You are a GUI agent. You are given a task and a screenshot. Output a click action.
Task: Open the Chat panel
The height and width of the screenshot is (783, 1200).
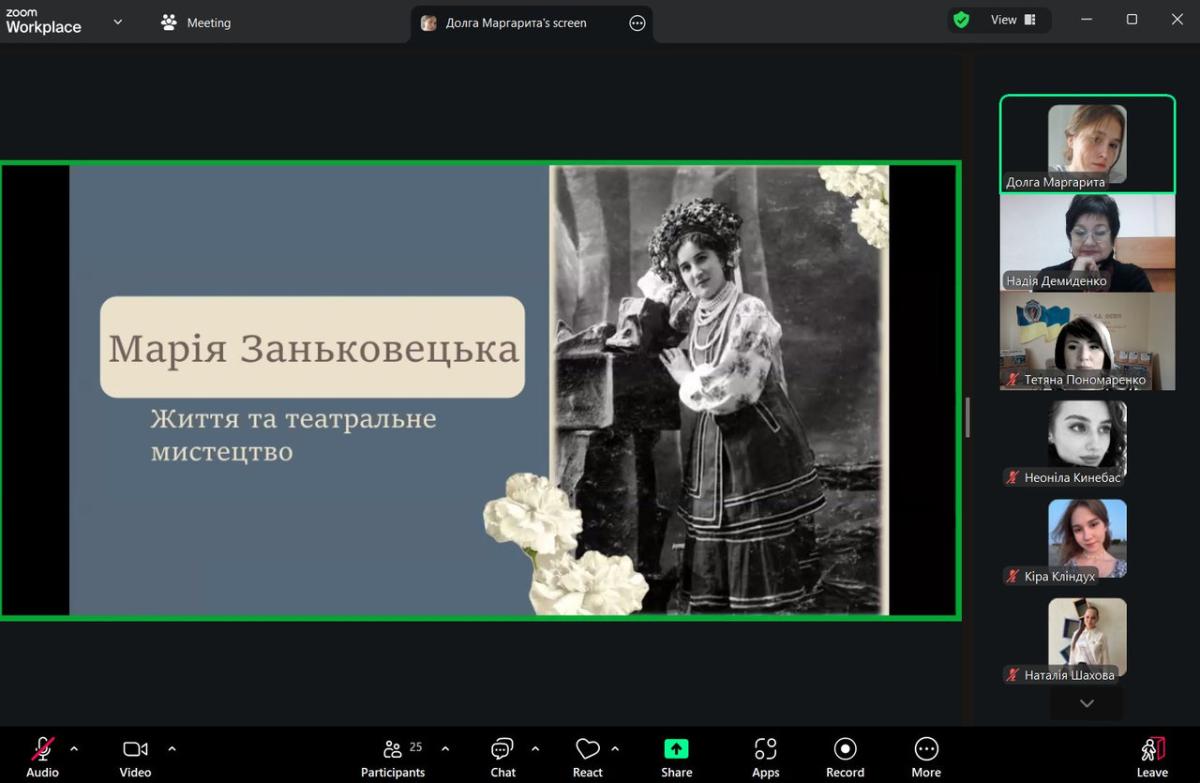pyautogui.click(x=502, y=756)
